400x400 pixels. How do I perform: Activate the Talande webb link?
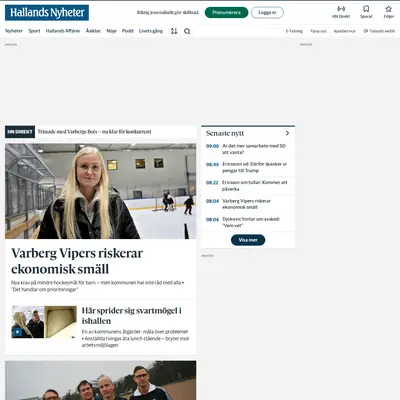[379, 31]
